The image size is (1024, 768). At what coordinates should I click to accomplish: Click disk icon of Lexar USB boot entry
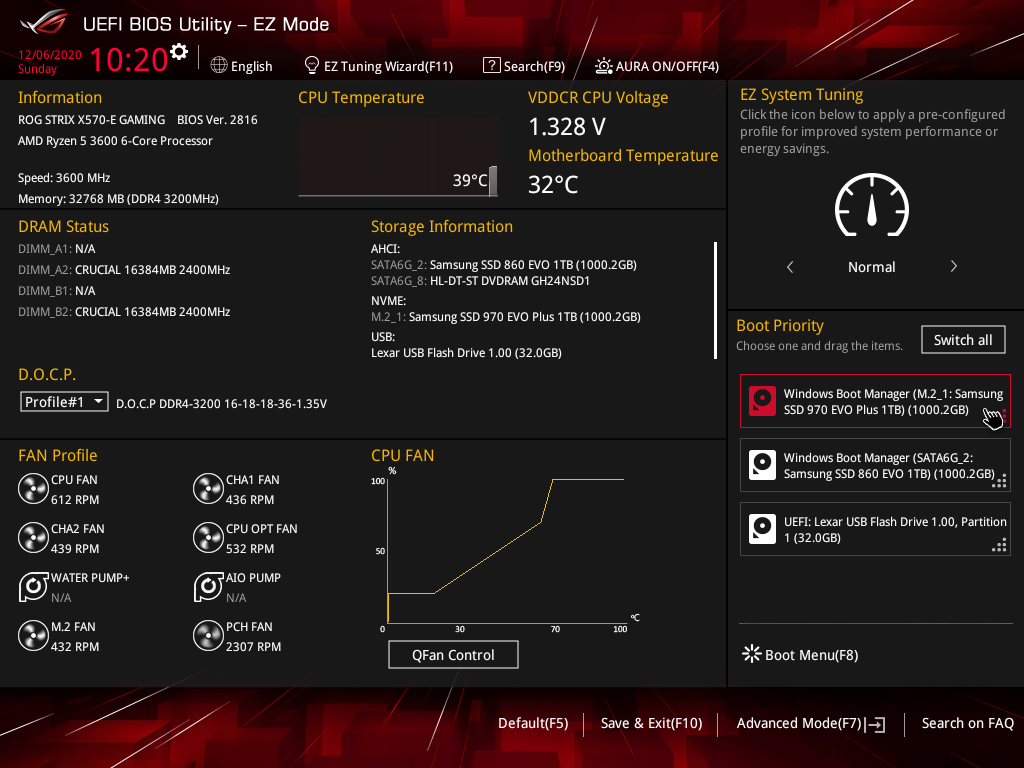(x=762, y=529)
